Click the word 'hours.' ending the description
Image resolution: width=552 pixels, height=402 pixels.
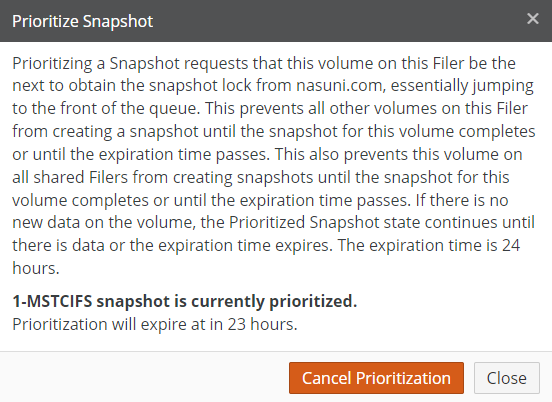point(36,268)
